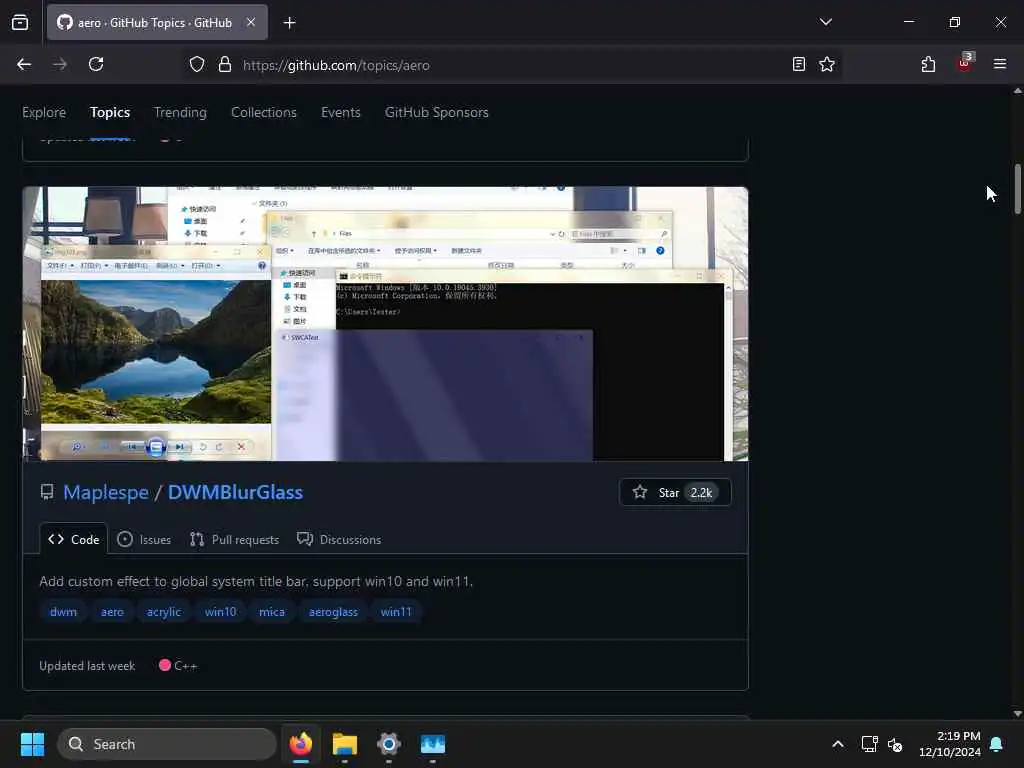Select the aero topic tag
Screen dimensions: 1024x768
pyautogui.click(x=112, y=612)
